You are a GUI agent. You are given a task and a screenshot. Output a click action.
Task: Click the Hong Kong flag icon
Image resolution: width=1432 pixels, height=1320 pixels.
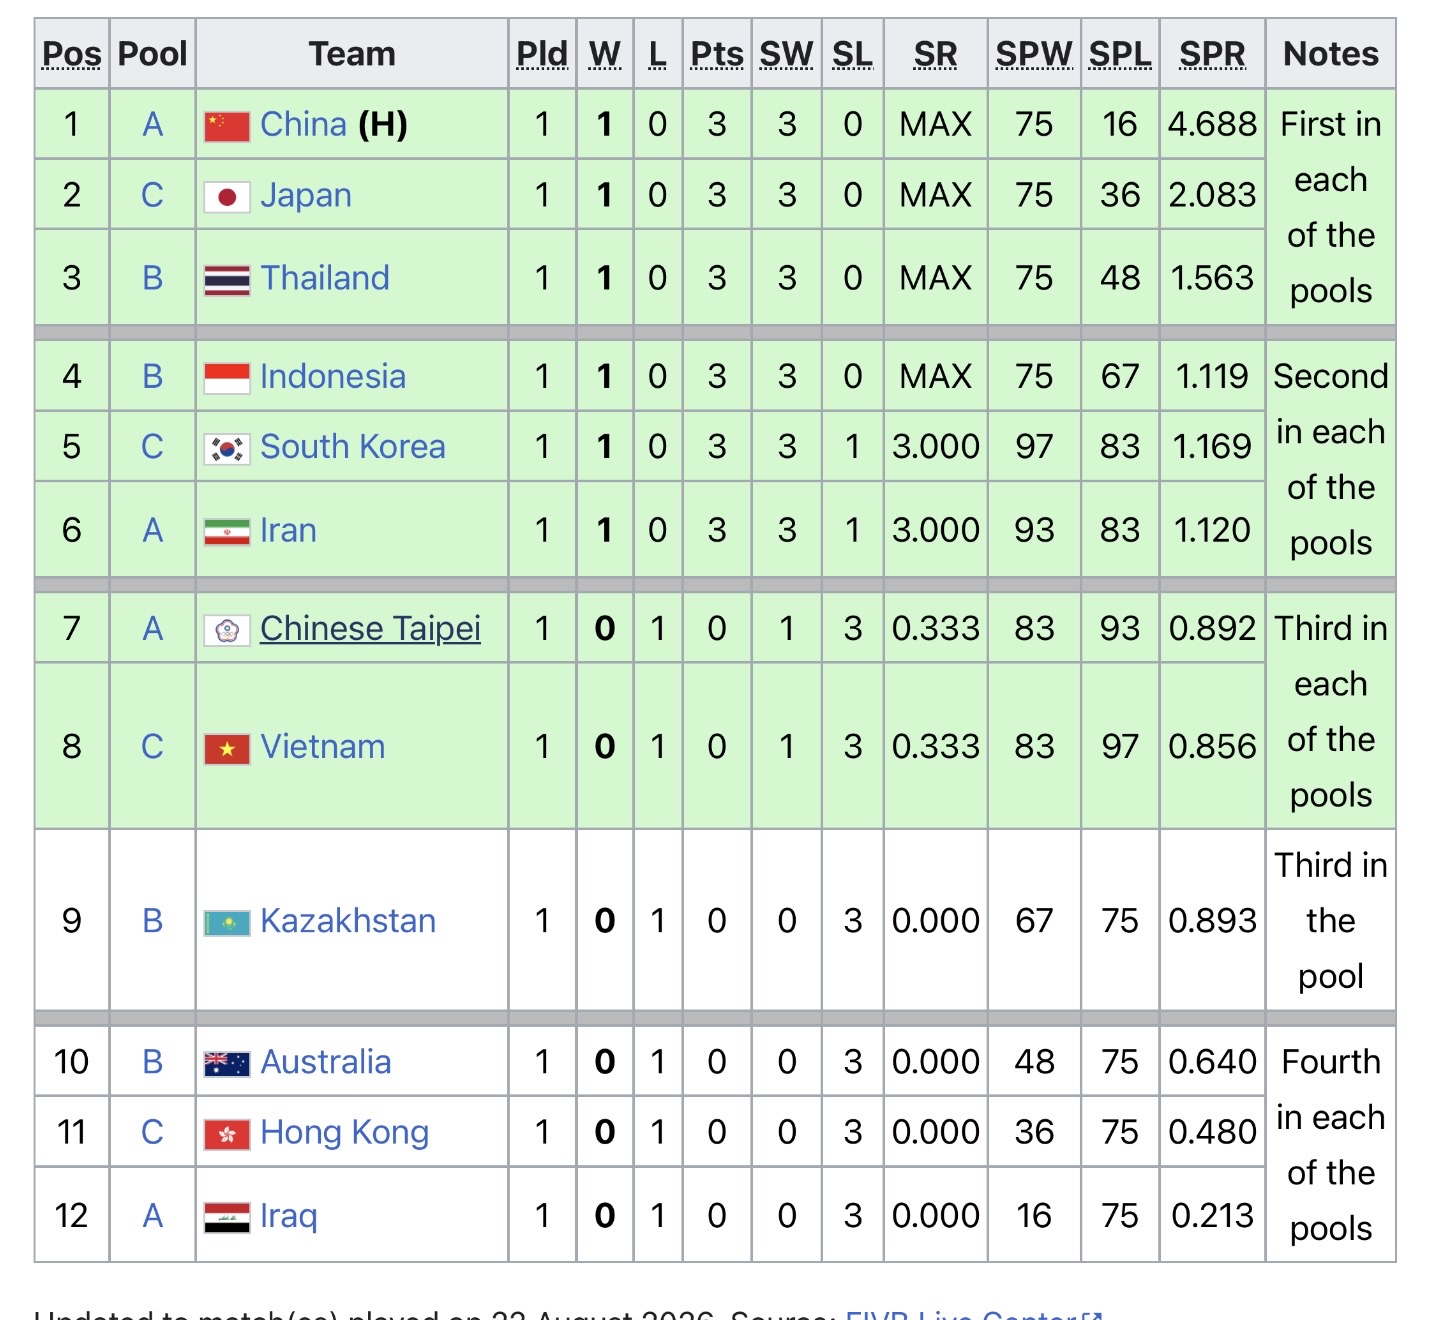click(x=227, y=1134)
